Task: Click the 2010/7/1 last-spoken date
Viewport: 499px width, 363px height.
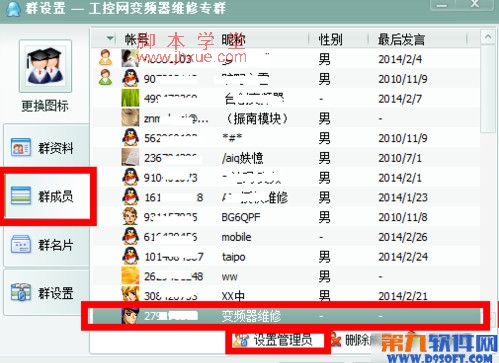Action: [x=400, y=158]
